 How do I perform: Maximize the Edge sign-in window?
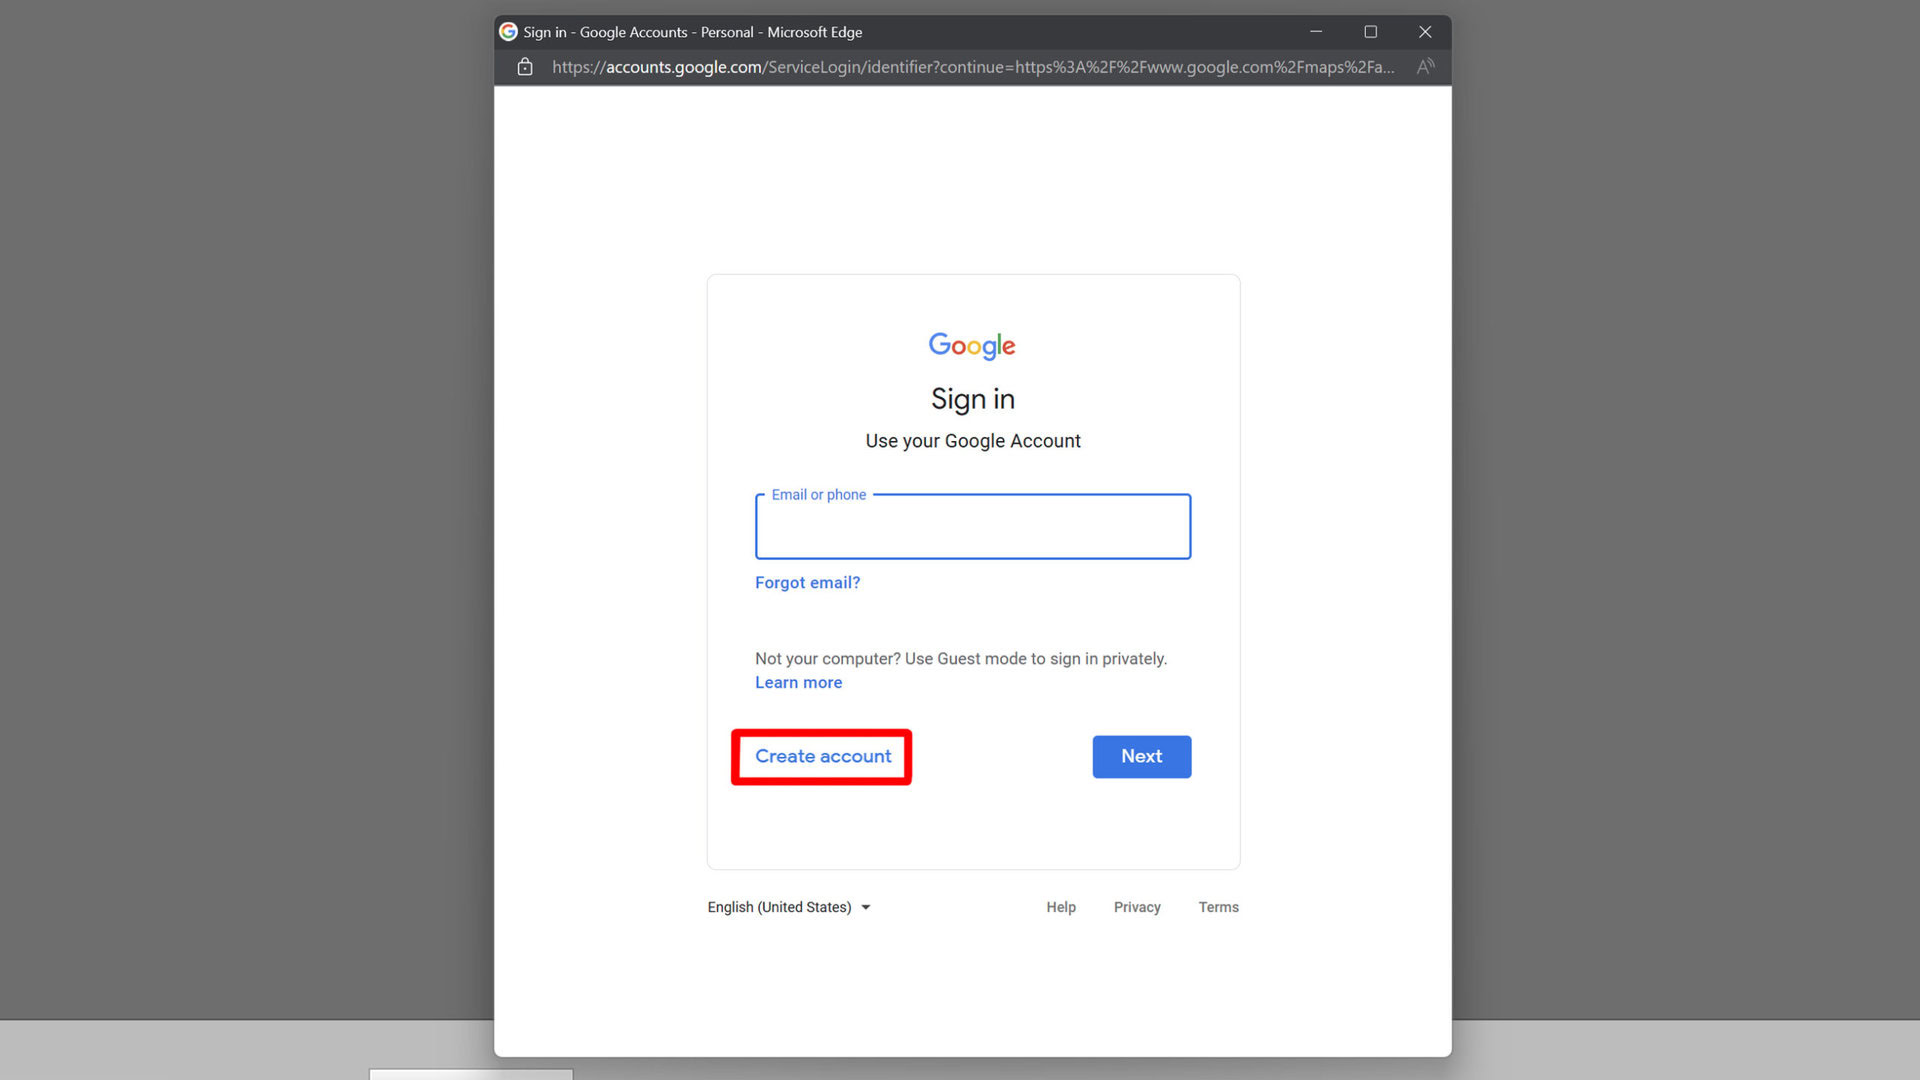point(1371,32)
